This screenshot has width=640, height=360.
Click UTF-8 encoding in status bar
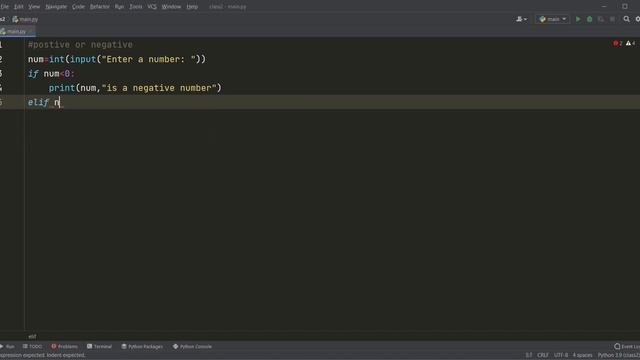(561, 355)
